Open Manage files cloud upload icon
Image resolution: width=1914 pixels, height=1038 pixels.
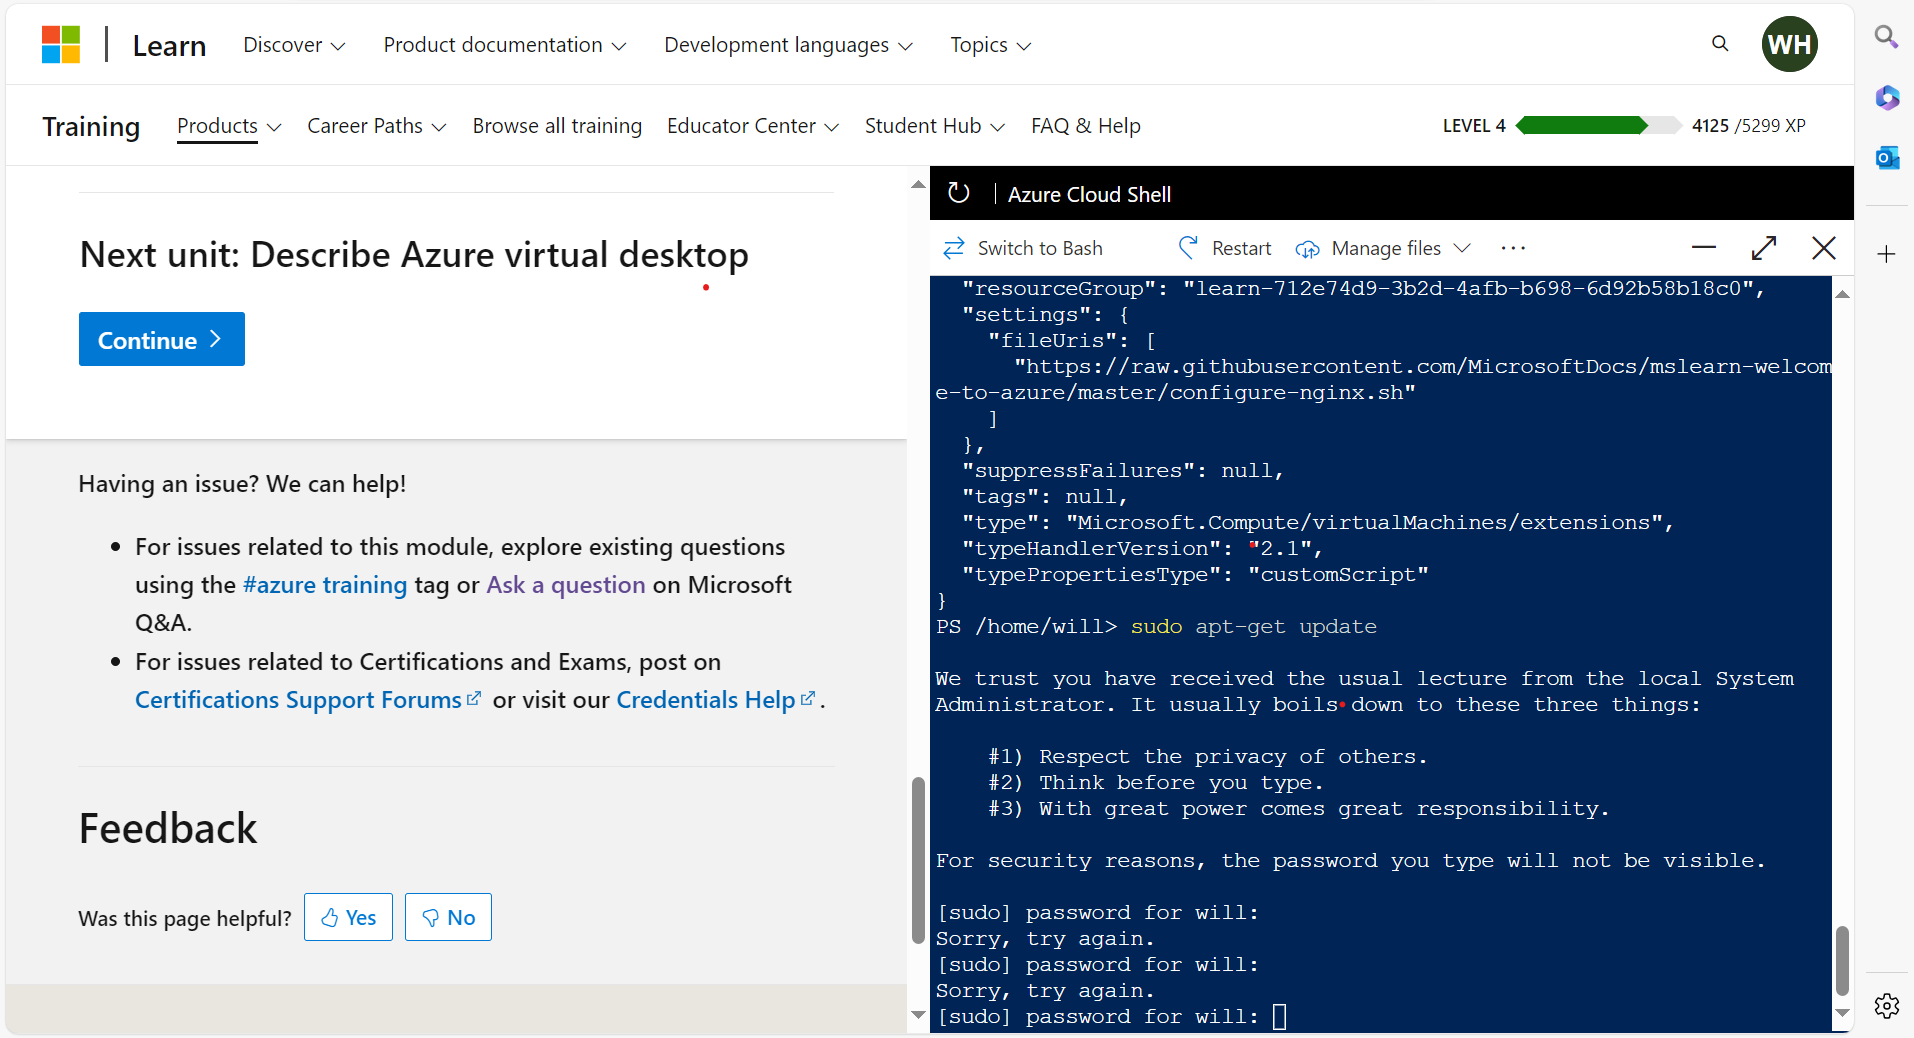pos(1308,248)
